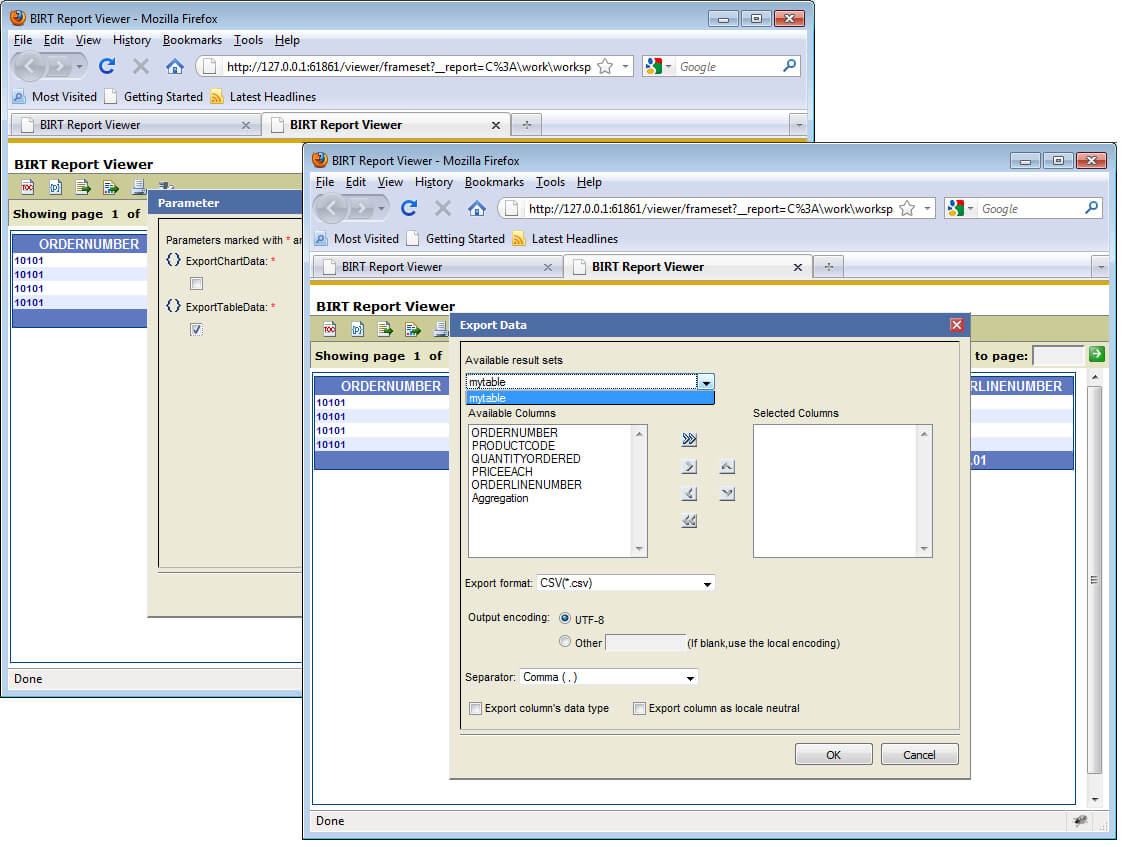The image size is (1125, 847).
Task: Click Home icon in front Firefox window
Action: click(476, 208)
